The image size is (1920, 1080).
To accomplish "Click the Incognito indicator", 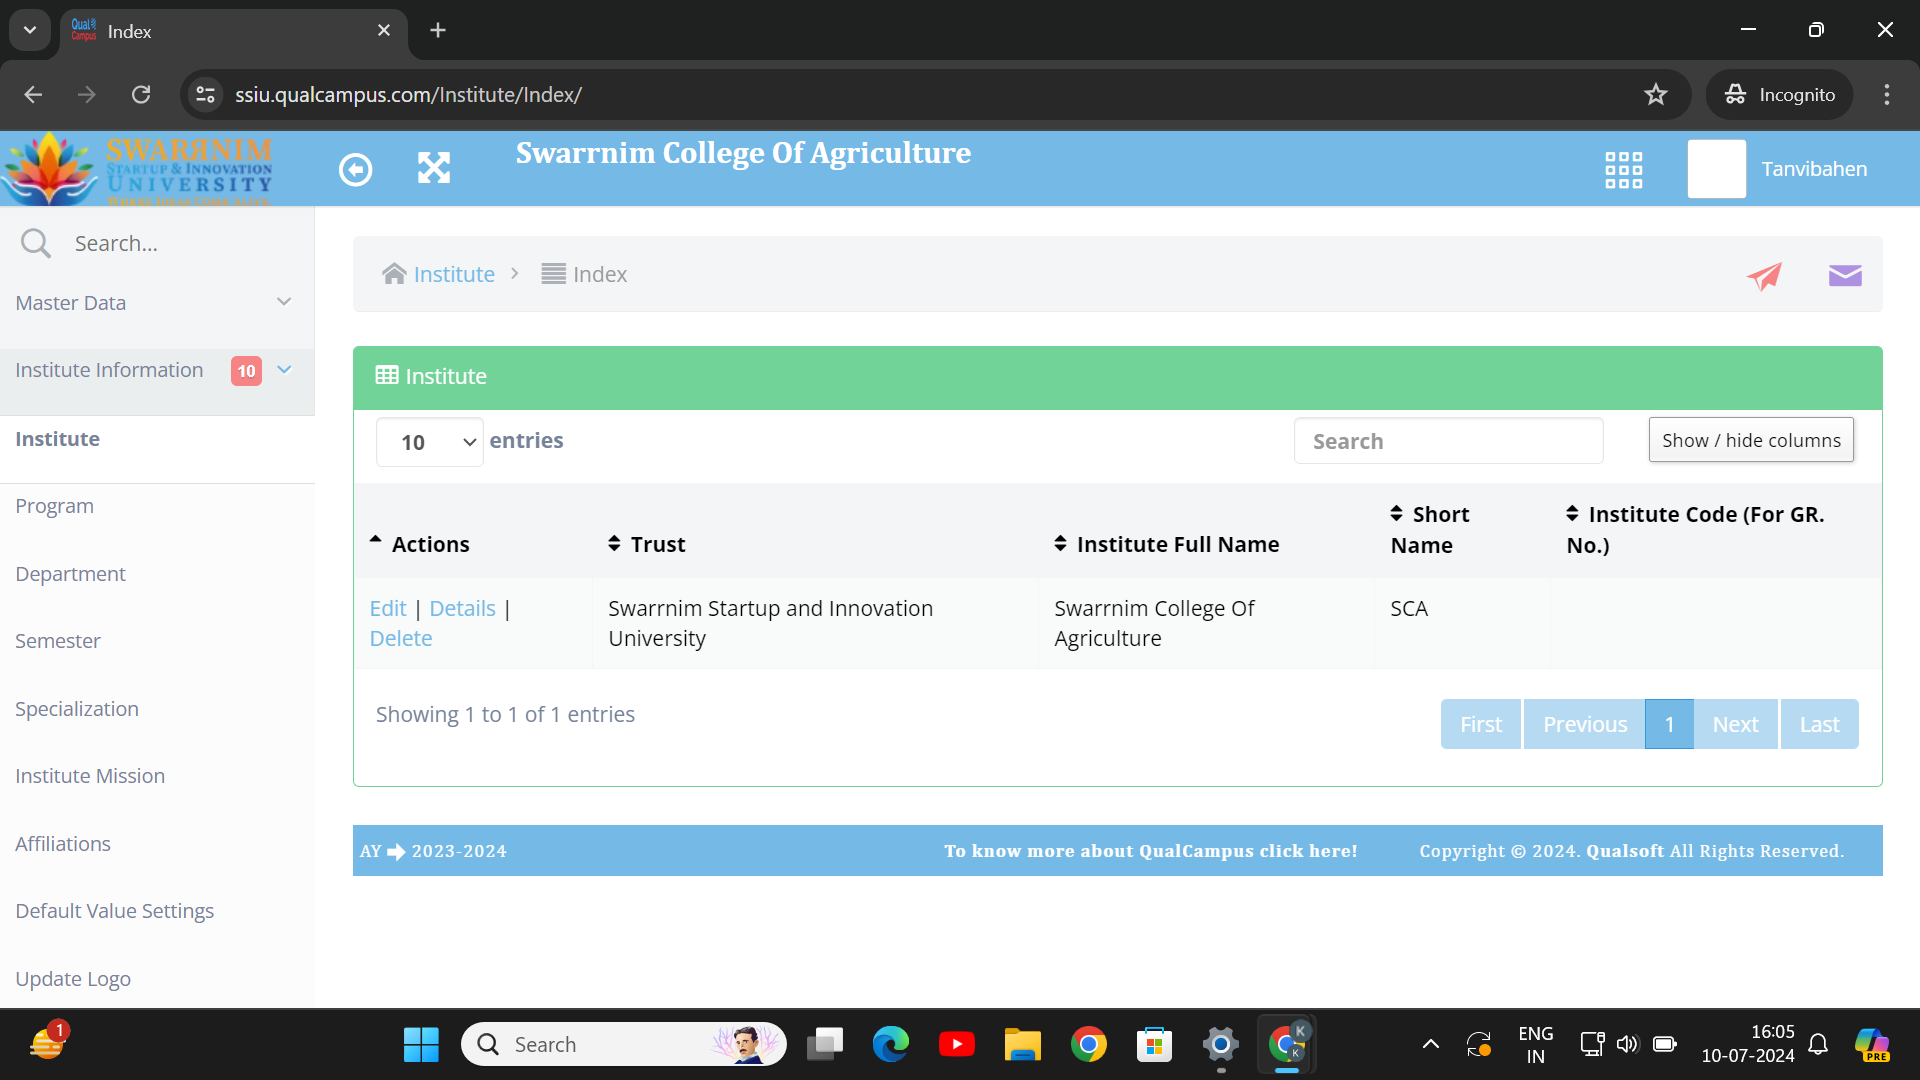I will 1780,94.
